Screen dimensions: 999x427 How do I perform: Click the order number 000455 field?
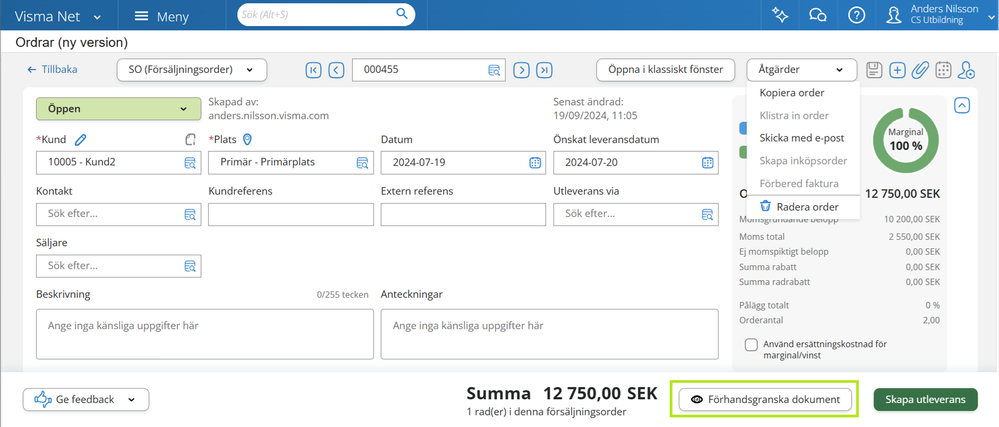(x=429, y=70)
